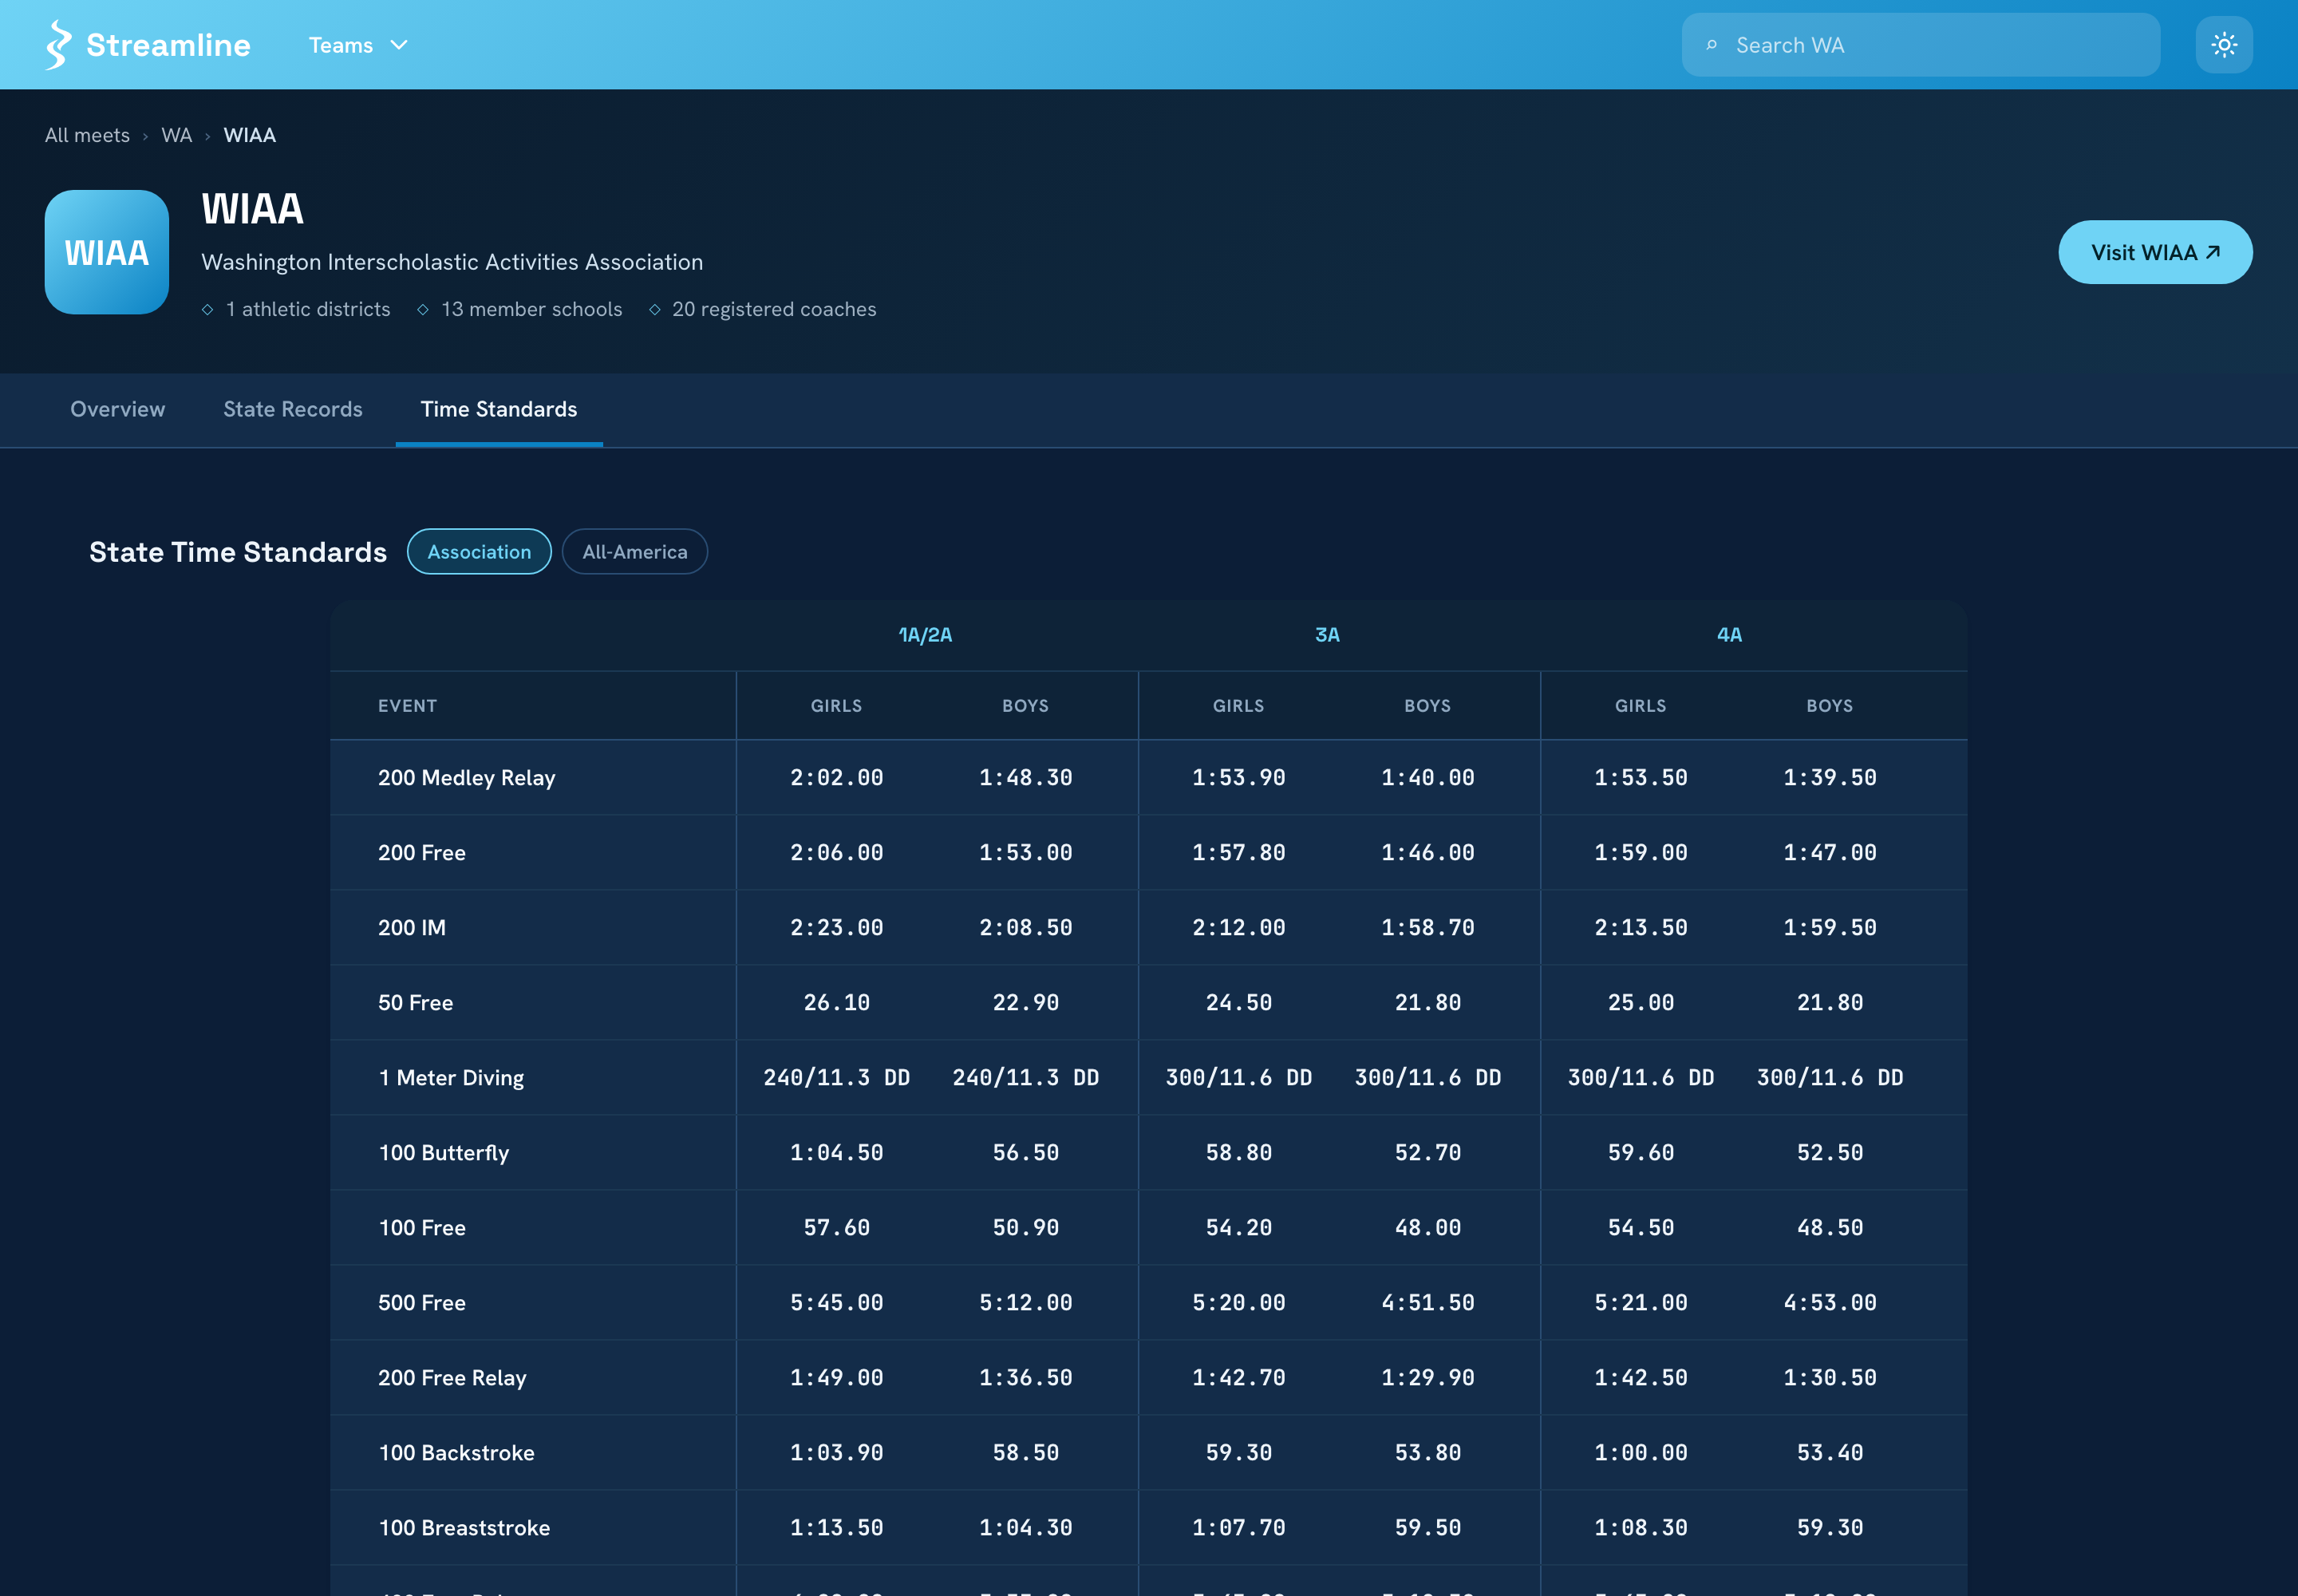Select the Association standards pill
The image size is (2298, 1596).
[479, 552]
